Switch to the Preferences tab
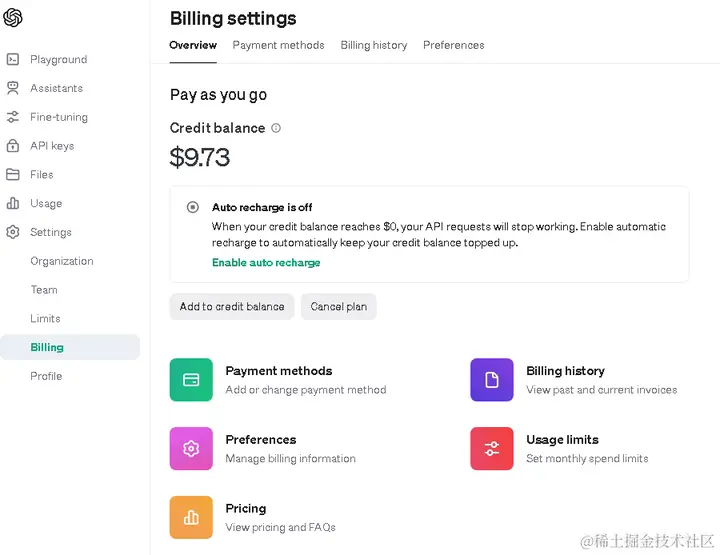The width and height of the screenshot is (720, 555). pos(454,45)
